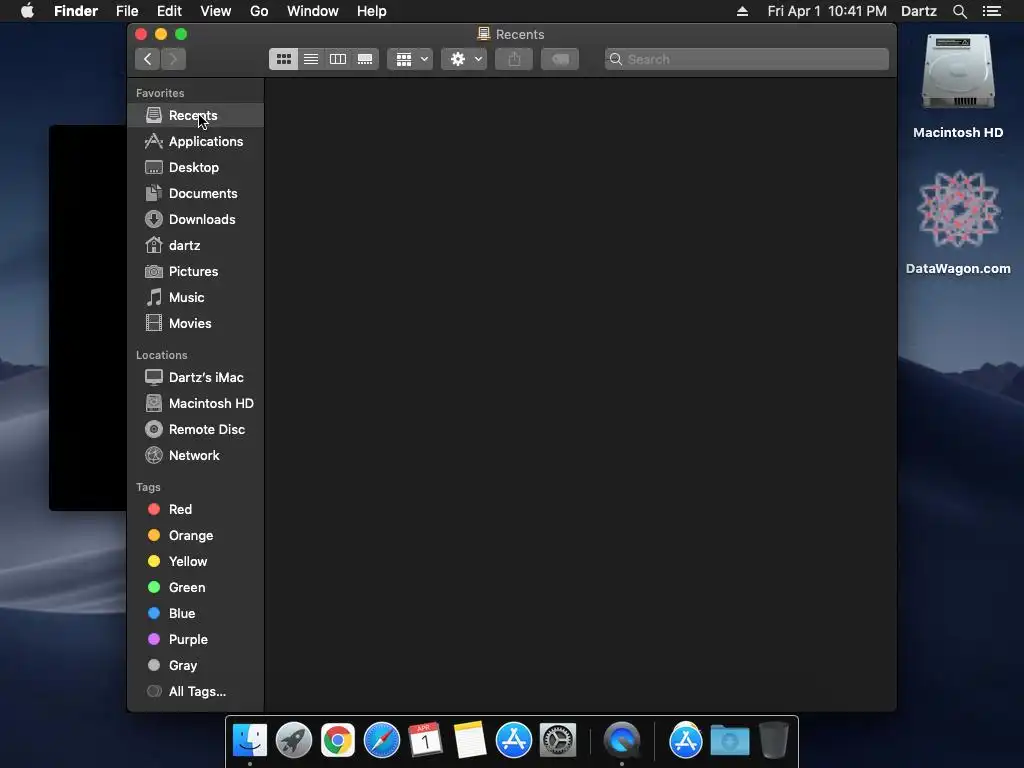Open the group-by arrangement dropdown

coord(410,59)
